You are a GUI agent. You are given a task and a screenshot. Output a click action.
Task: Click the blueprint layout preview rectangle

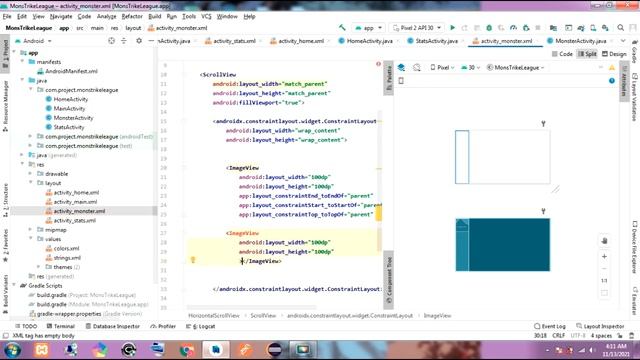503,244
